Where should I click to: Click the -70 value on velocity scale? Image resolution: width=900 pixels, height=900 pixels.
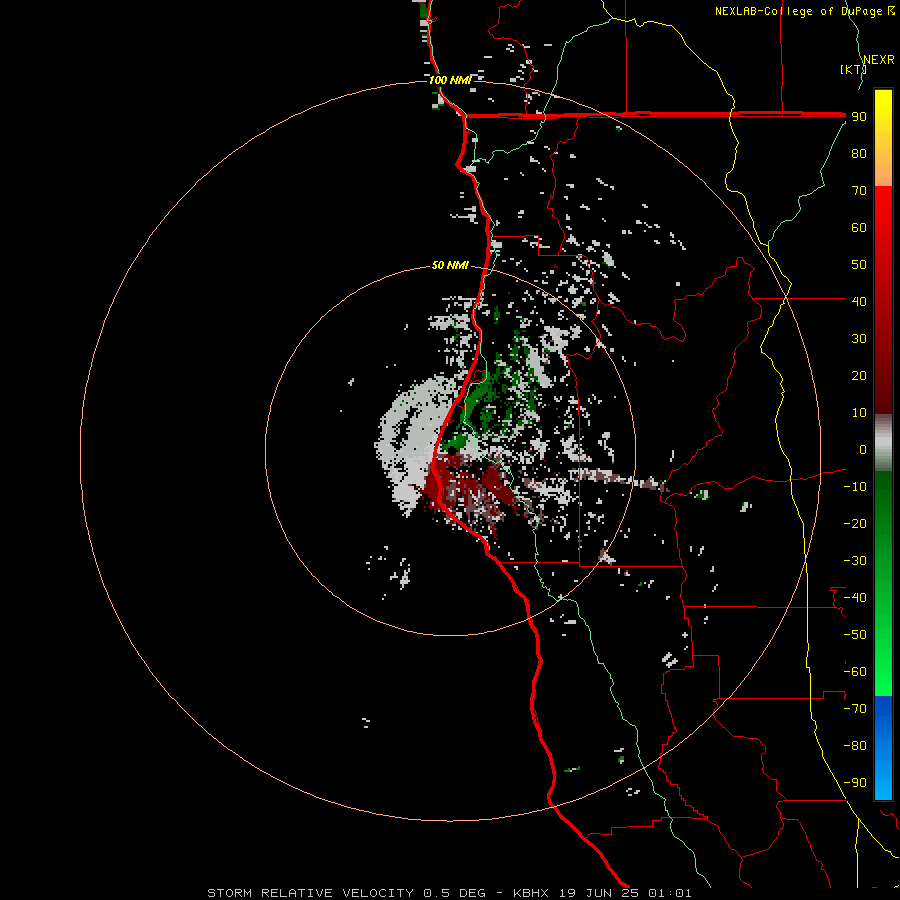pos(855,709)
